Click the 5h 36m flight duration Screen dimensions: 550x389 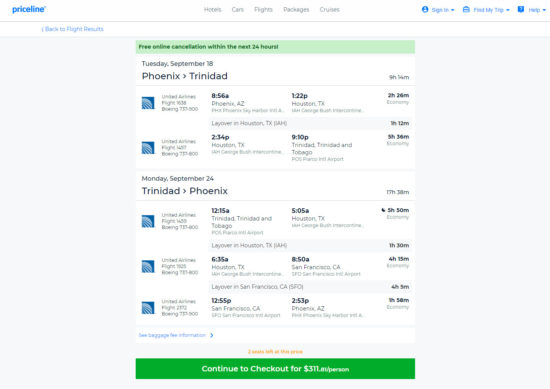398,137
